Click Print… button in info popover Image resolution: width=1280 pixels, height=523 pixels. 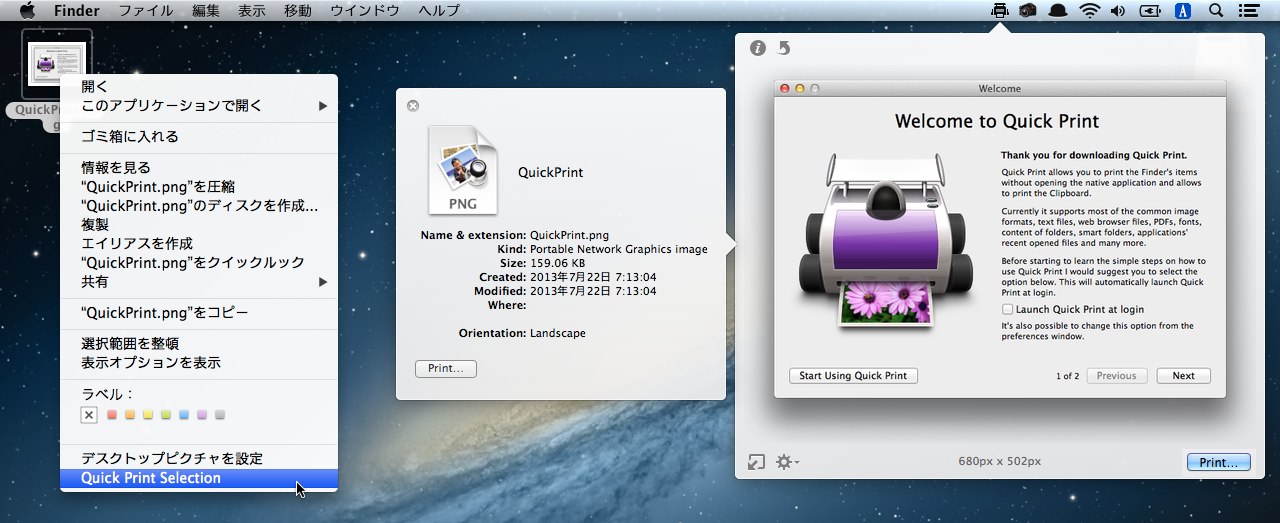[x=446, y=369]
